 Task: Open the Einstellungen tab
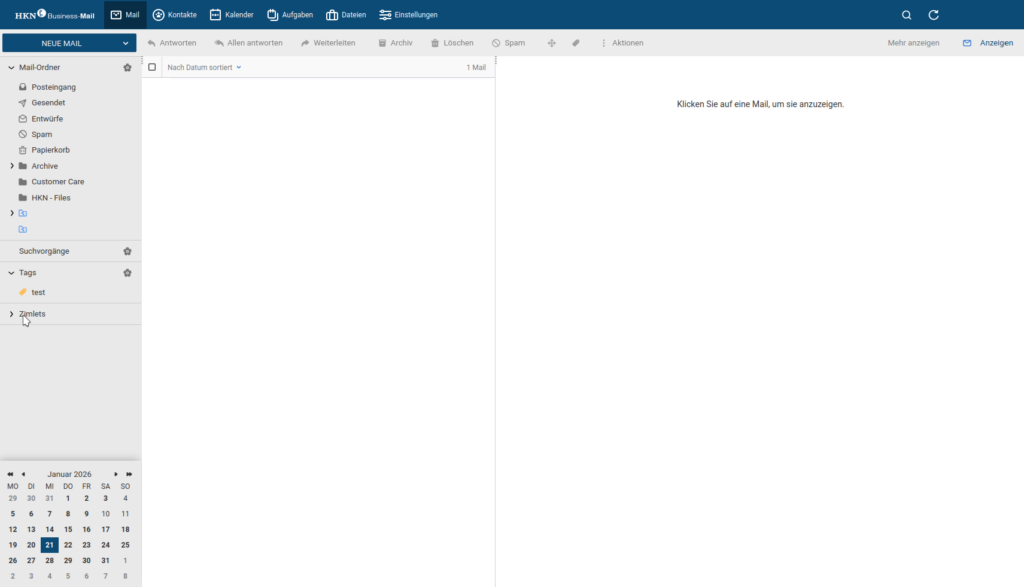408,15
